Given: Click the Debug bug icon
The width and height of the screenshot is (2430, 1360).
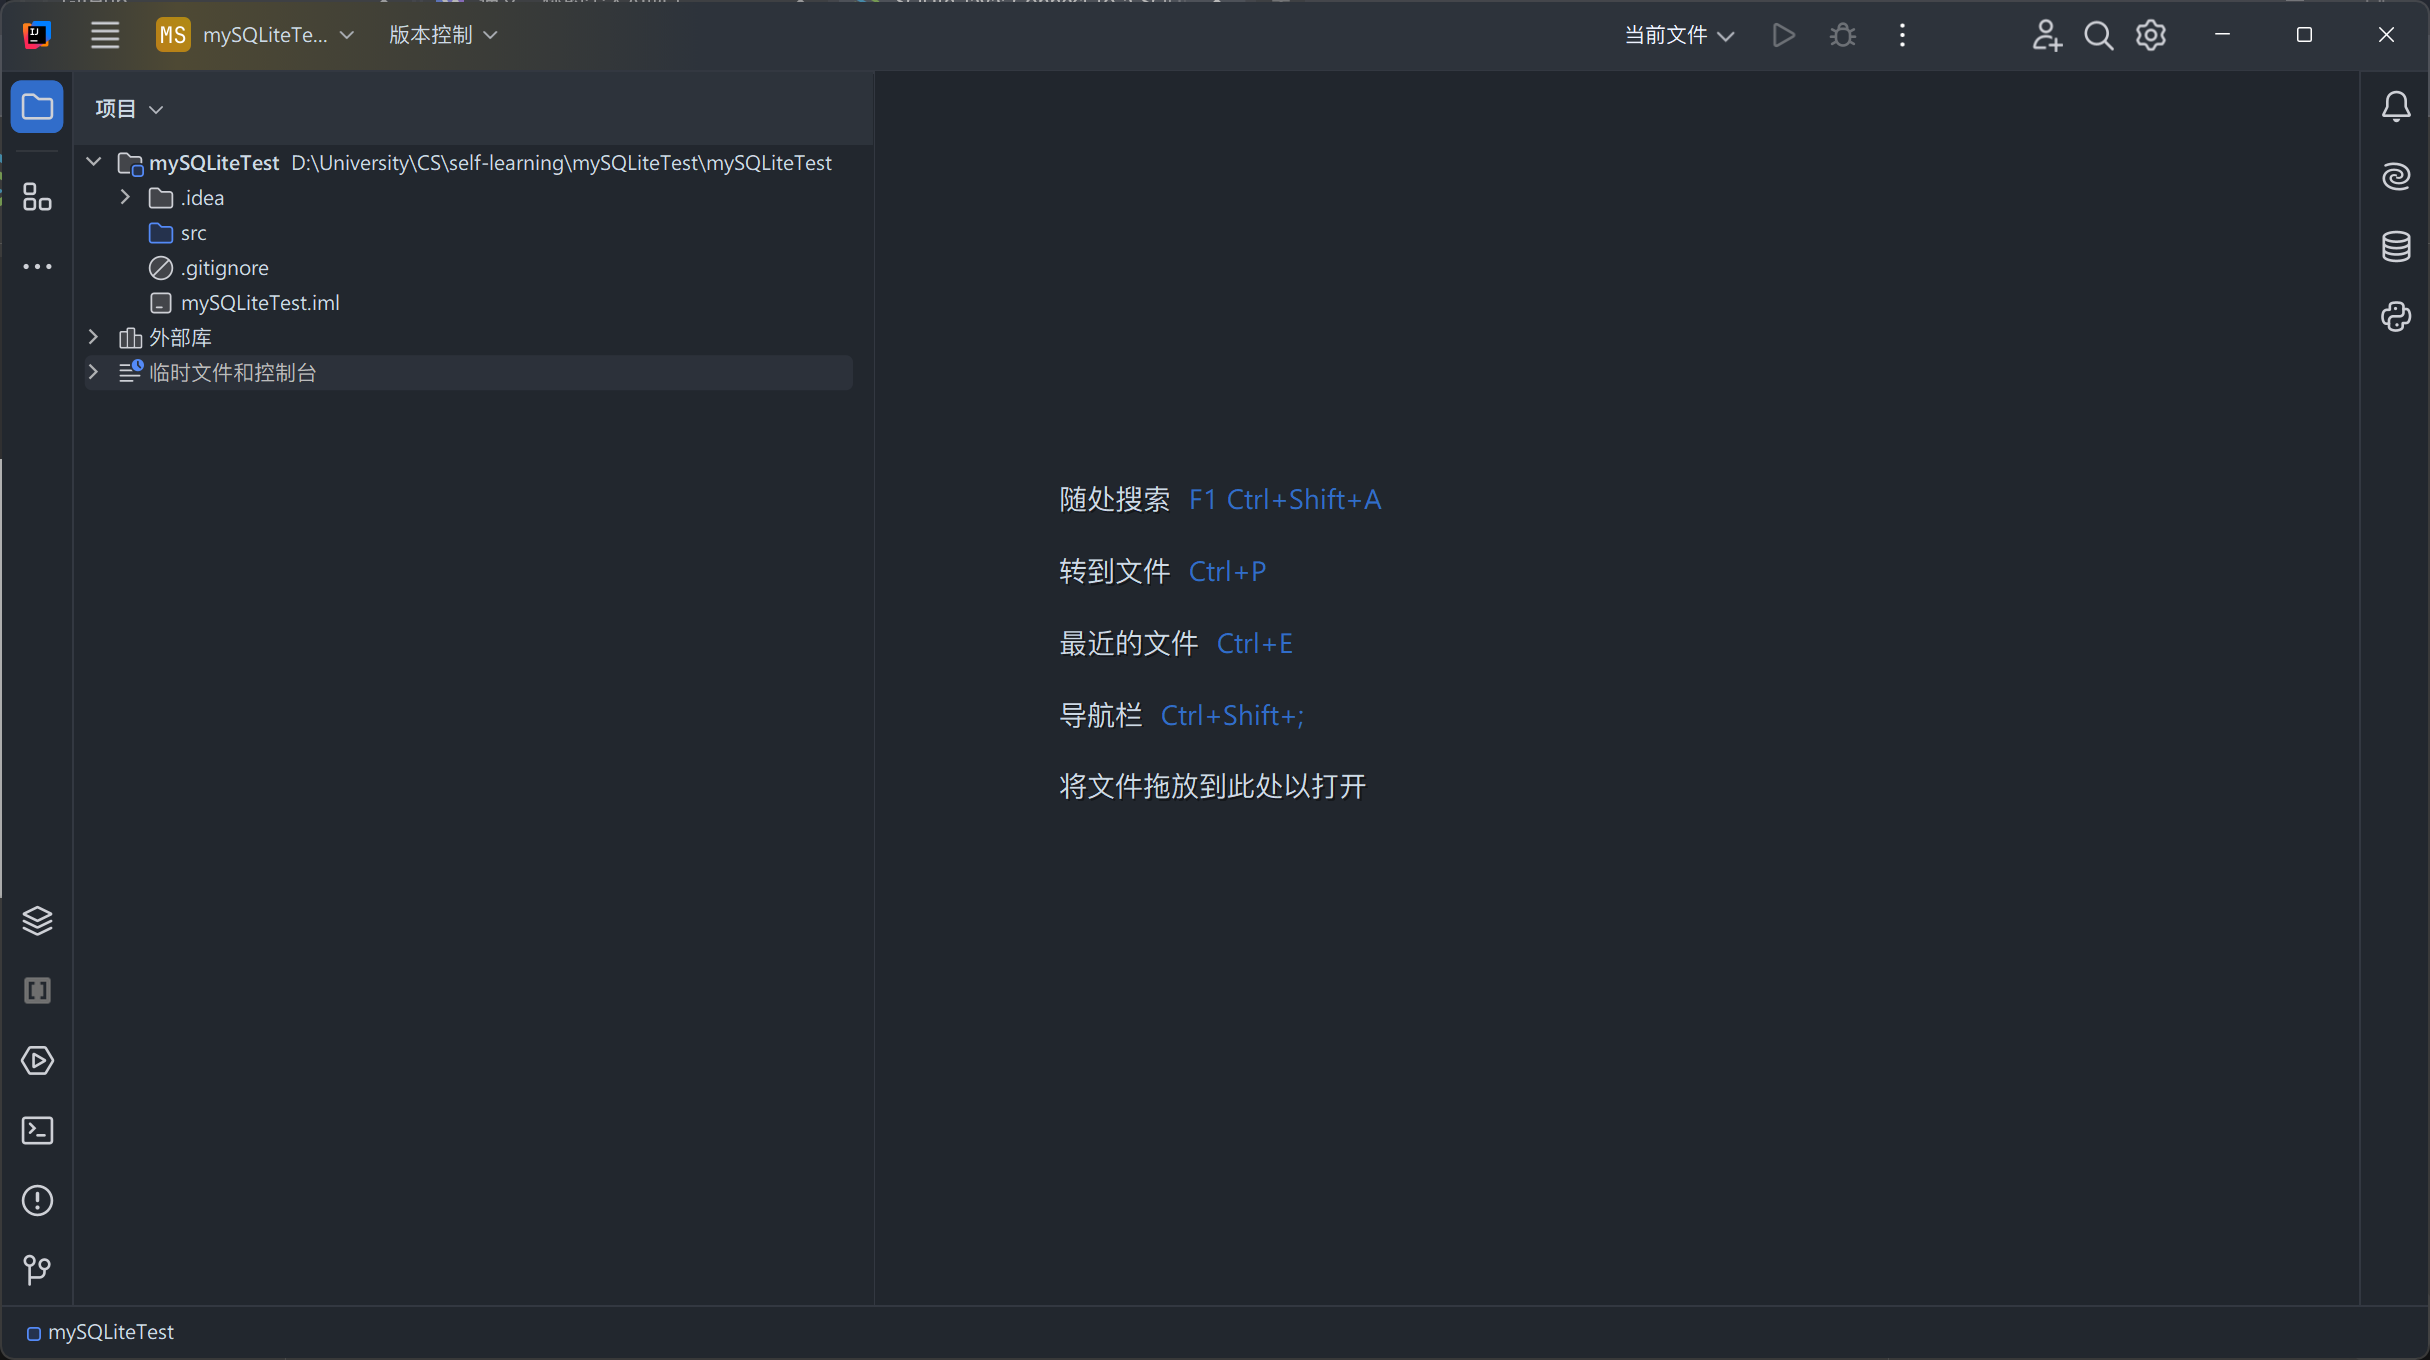Looking at the screenshot, I should (1842, 35).
